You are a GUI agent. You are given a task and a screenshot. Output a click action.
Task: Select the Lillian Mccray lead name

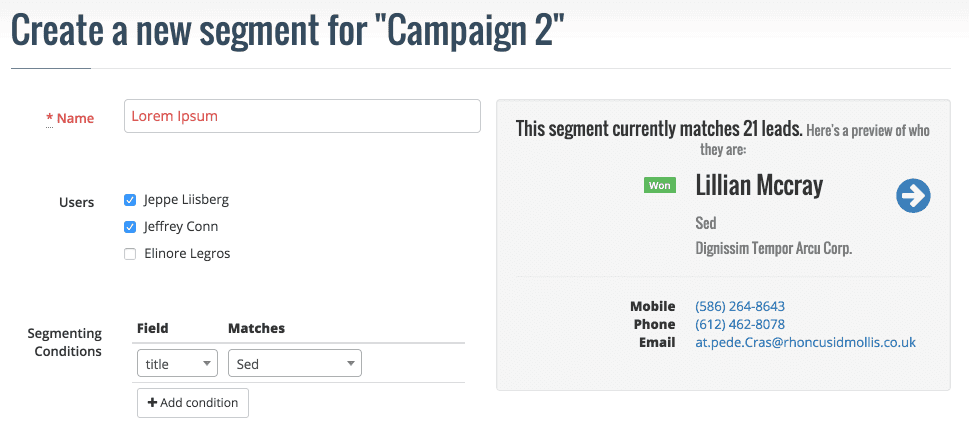(x=759, y=185)
